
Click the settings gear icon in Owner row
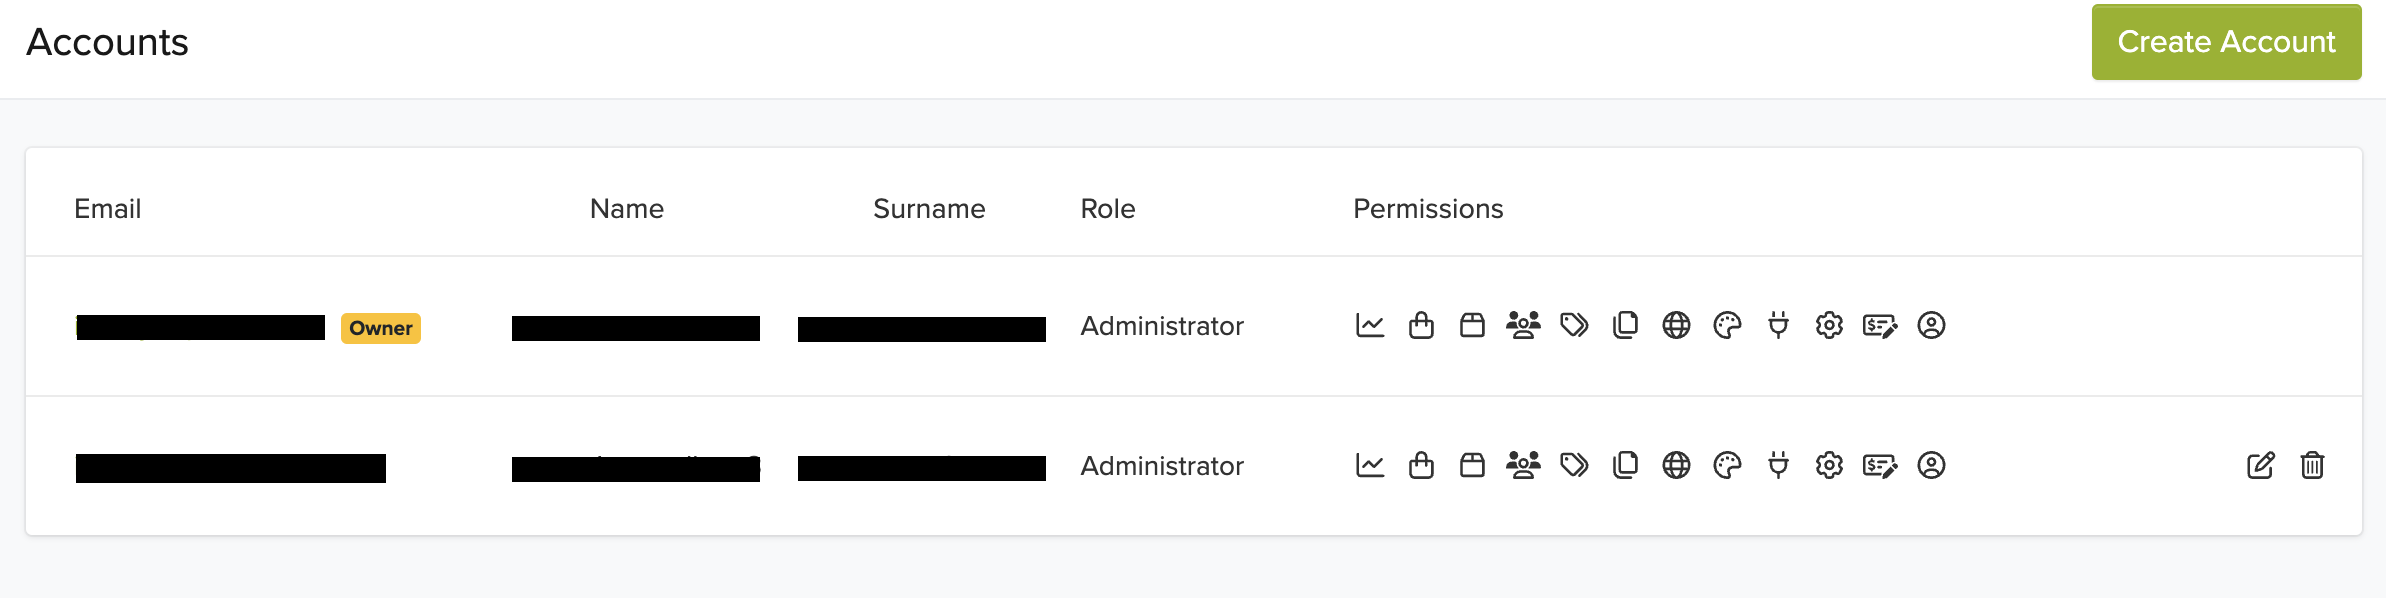1829,326
